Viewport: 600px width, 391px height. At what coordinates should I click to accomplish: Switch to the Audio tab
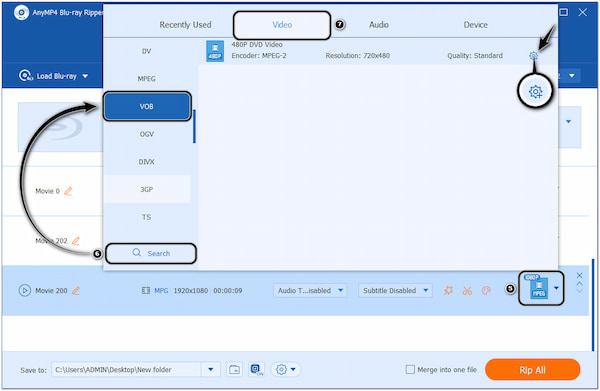click(x=378, y=25)
